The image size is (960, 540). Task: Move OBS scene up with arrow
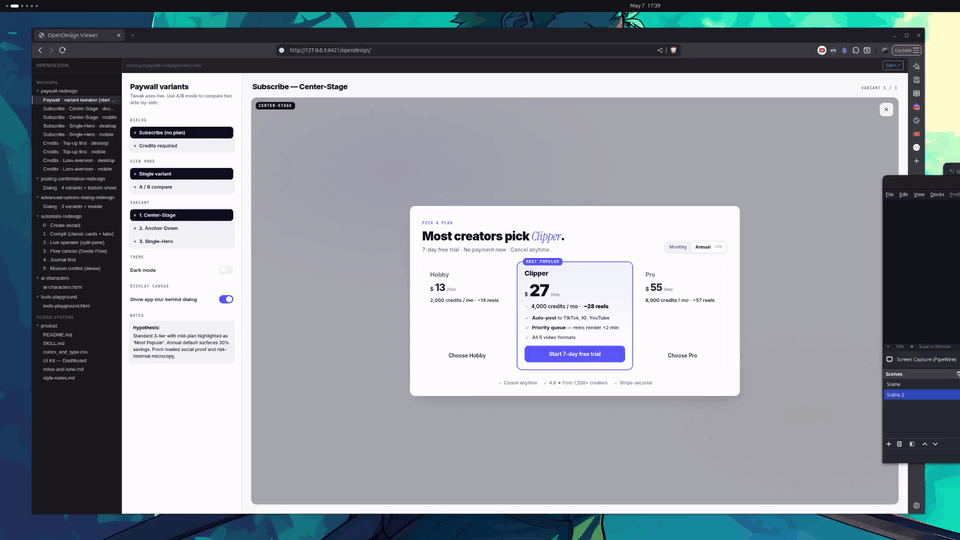[924, 444]
